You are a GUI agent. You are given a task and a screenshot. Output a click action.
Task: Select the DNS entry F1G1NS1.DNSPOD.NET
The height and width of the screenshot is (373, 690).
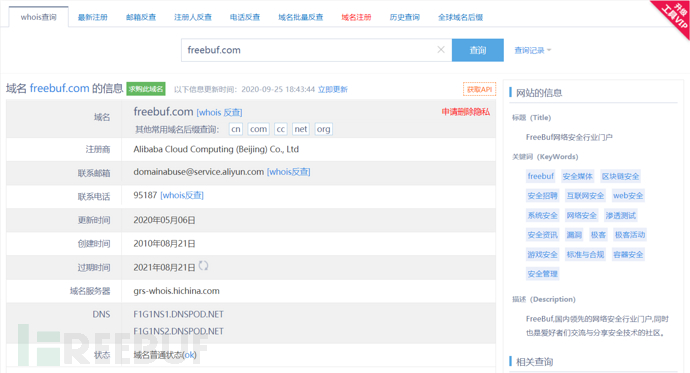(x=178, y=314)
